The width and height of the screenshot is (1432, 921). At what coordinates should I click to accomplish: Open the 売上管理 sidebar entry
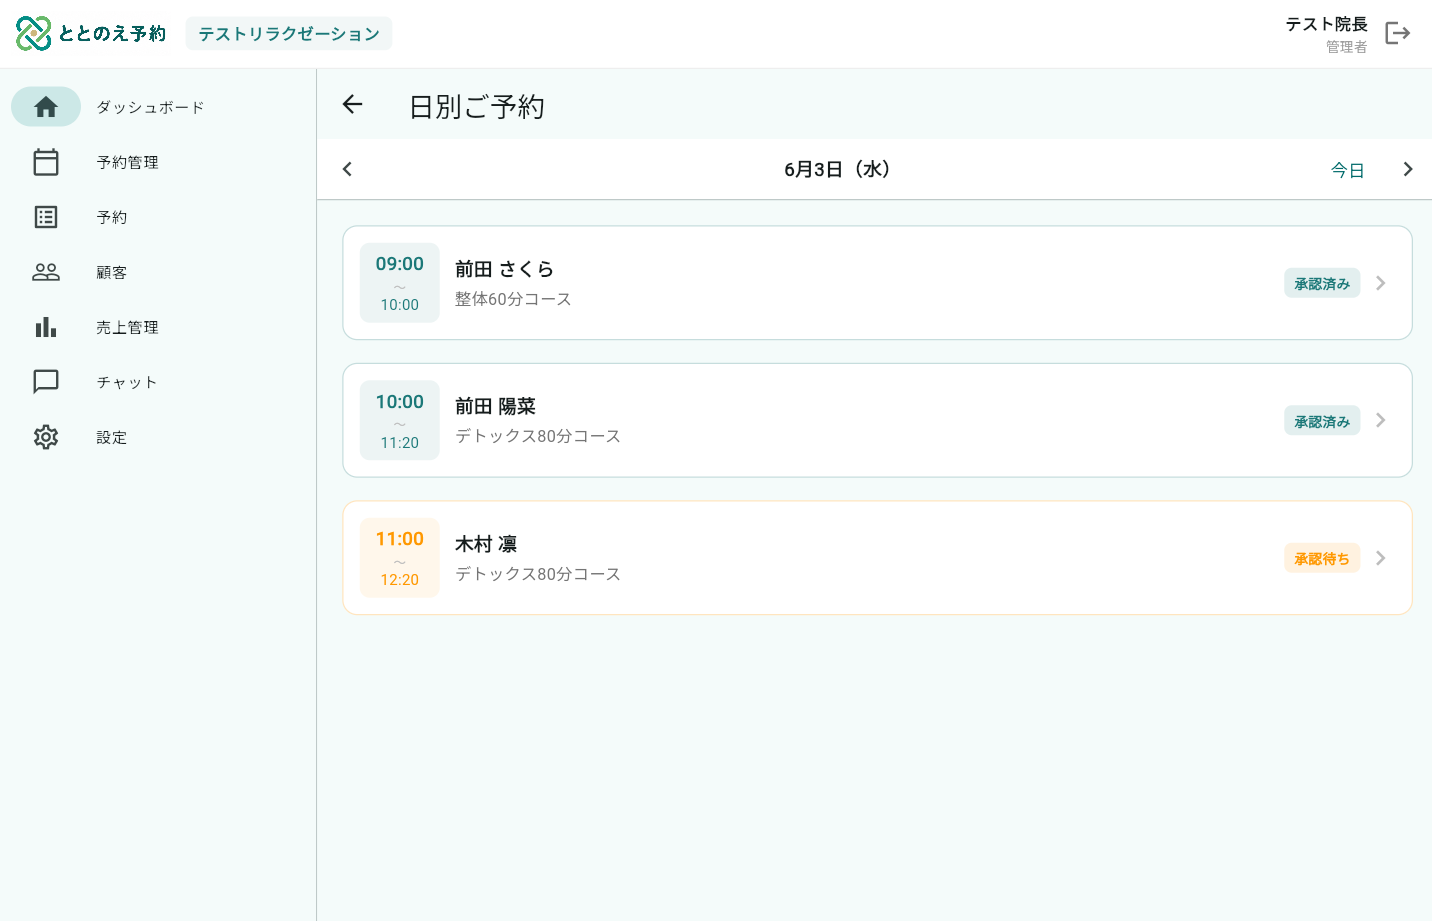click(x=159, y=327)
